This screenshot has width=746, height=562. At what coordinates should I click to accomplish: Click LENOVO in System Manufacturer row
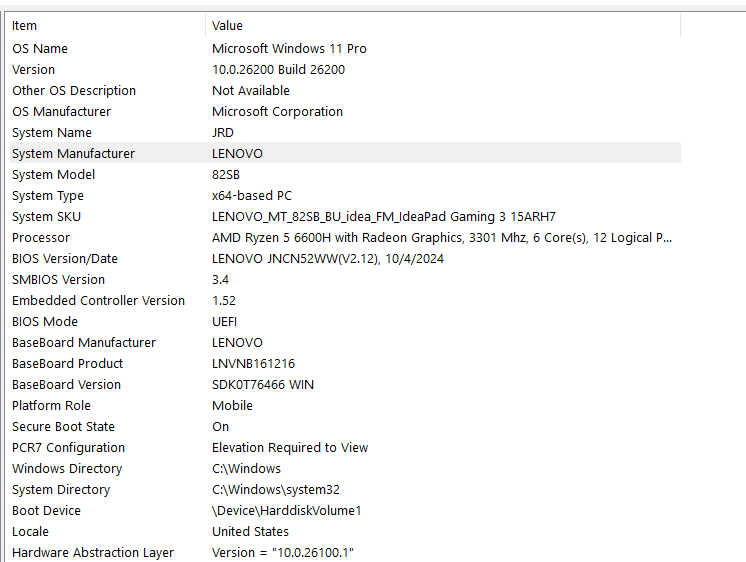(237, 153)
